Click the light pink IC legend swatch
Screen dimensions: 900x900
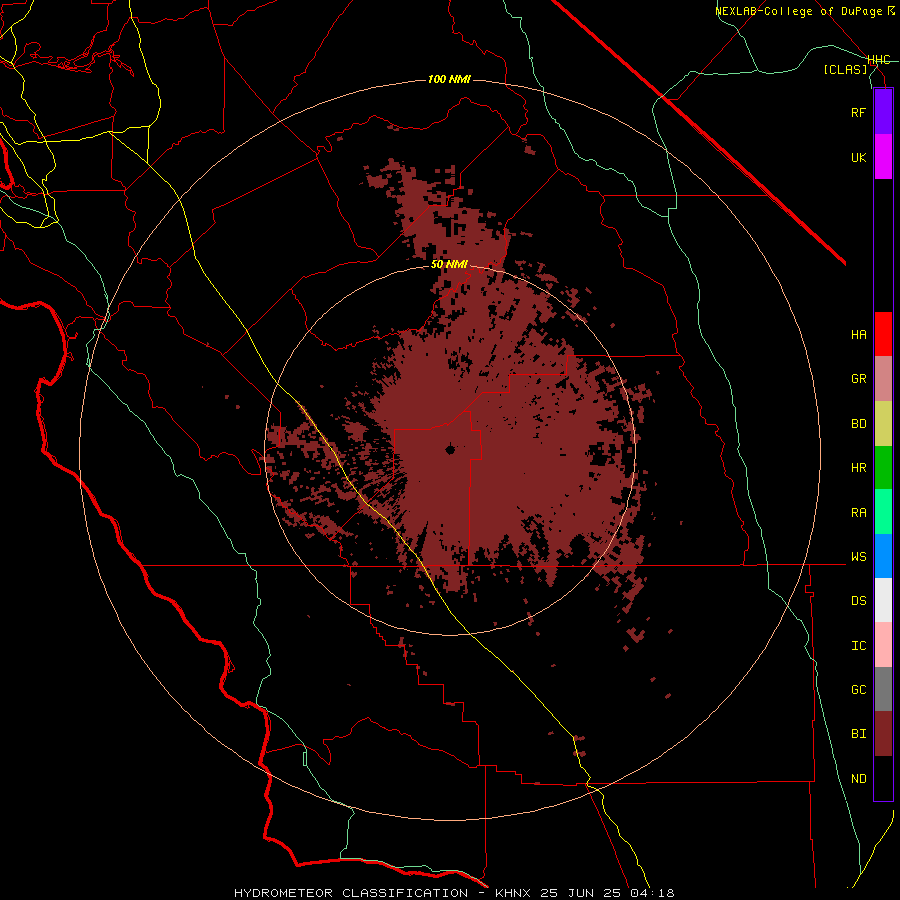click(x=883, y=645)
